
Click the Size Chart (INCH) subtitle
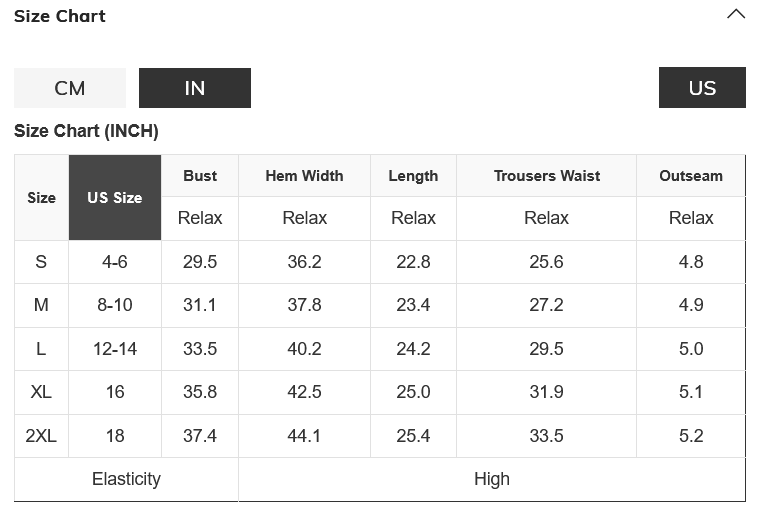tap(86, 131)
